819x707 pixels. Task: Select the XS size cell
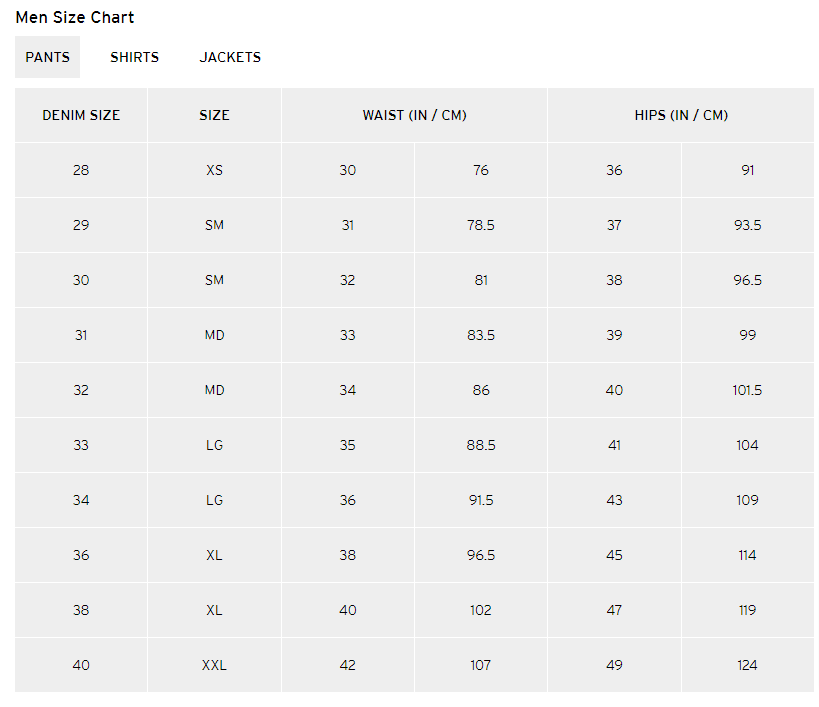pyautogui.click(x=214, y=170)
